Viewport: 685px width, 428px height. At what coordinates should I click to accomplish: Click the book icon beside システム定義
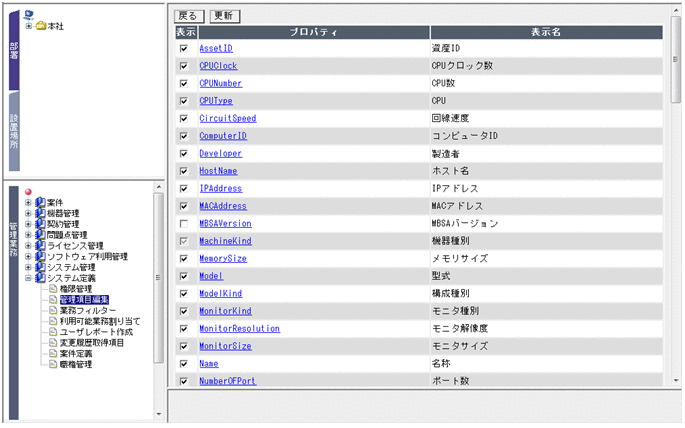(x=40, y=278)
